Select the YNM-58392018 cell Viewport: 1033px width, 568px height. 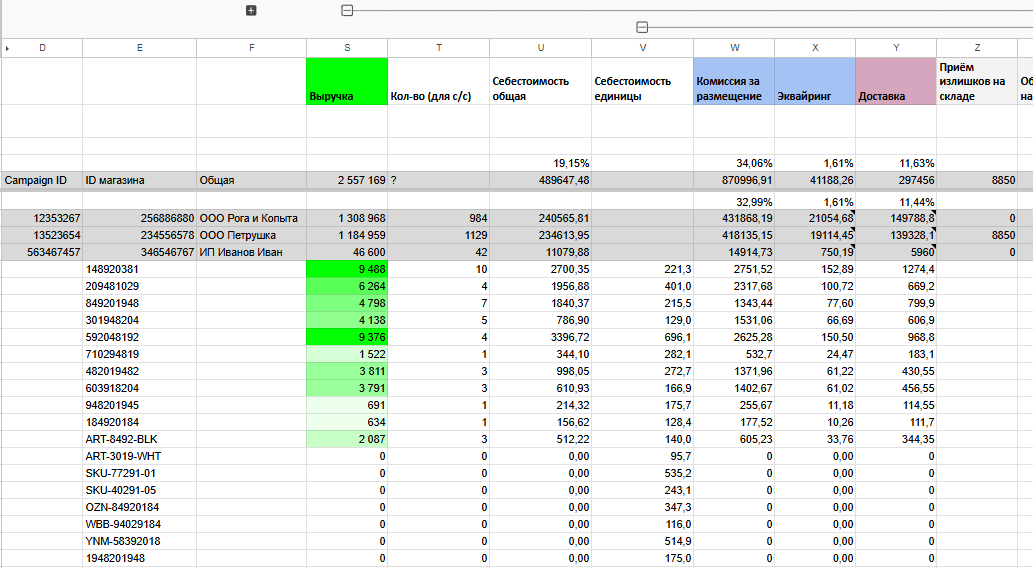click(x=140, y=542)
